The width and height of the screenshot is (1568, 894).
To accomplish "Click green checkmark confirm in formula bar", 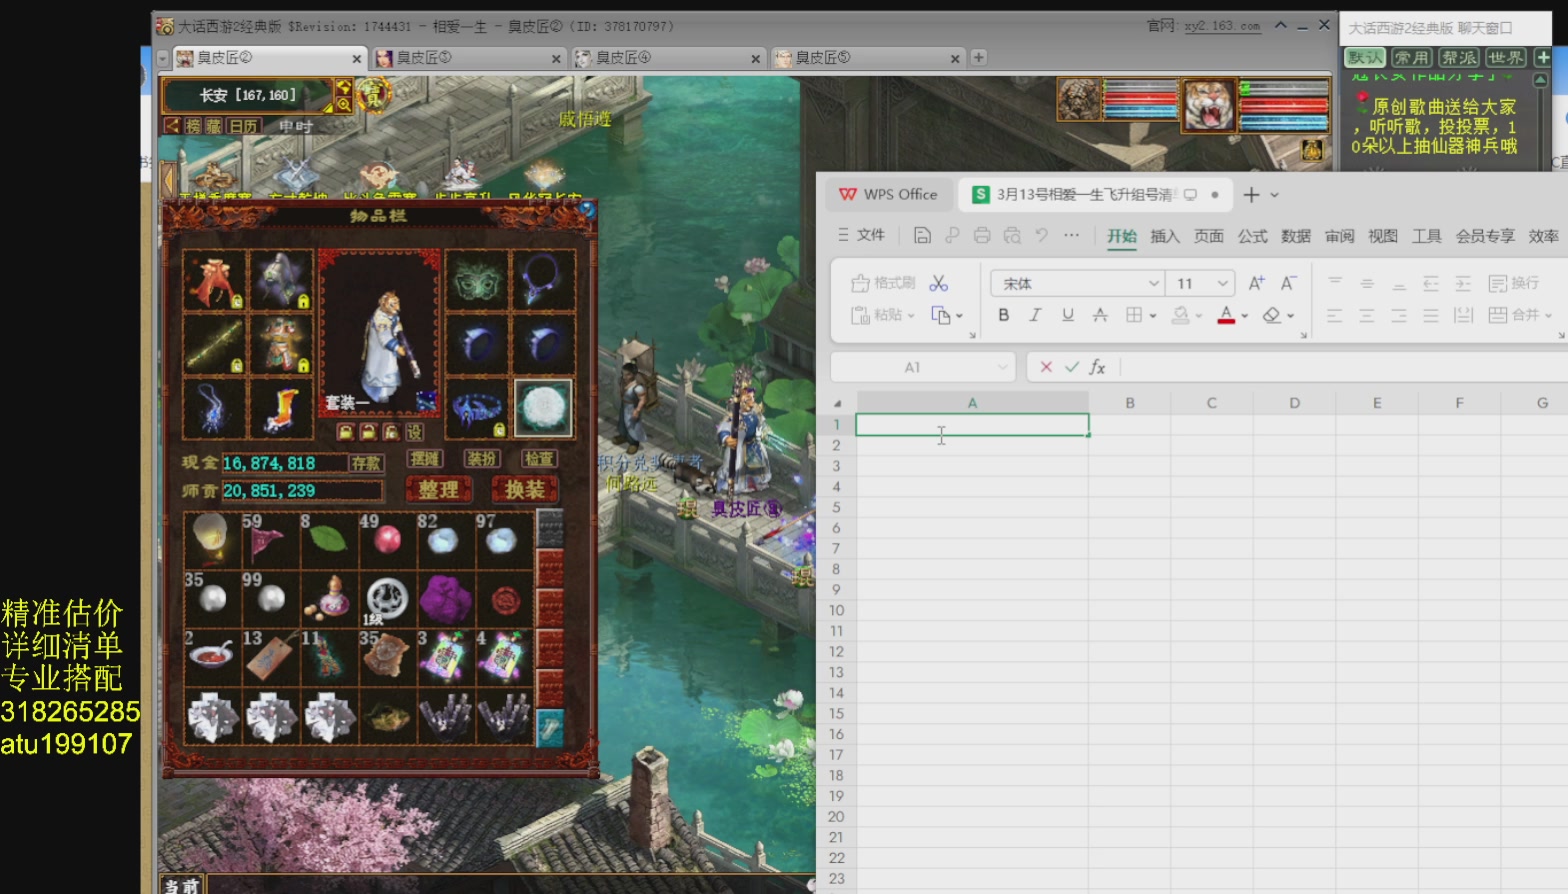I will point(1072,367).
